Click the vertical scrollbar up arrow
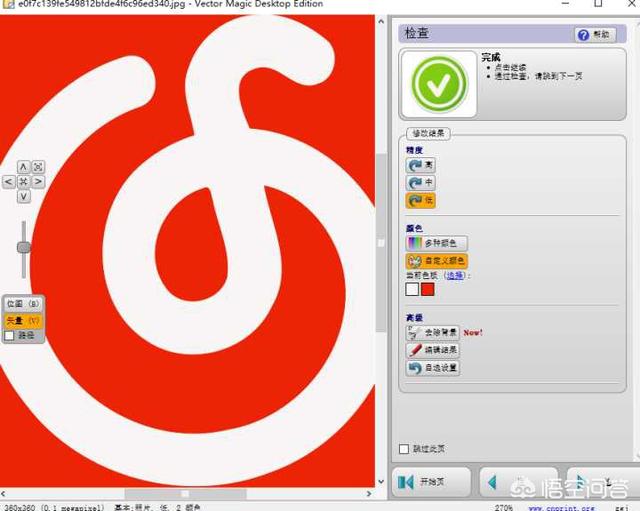The height and width of the screenshot is (511, 640). [x=381, y=21]
